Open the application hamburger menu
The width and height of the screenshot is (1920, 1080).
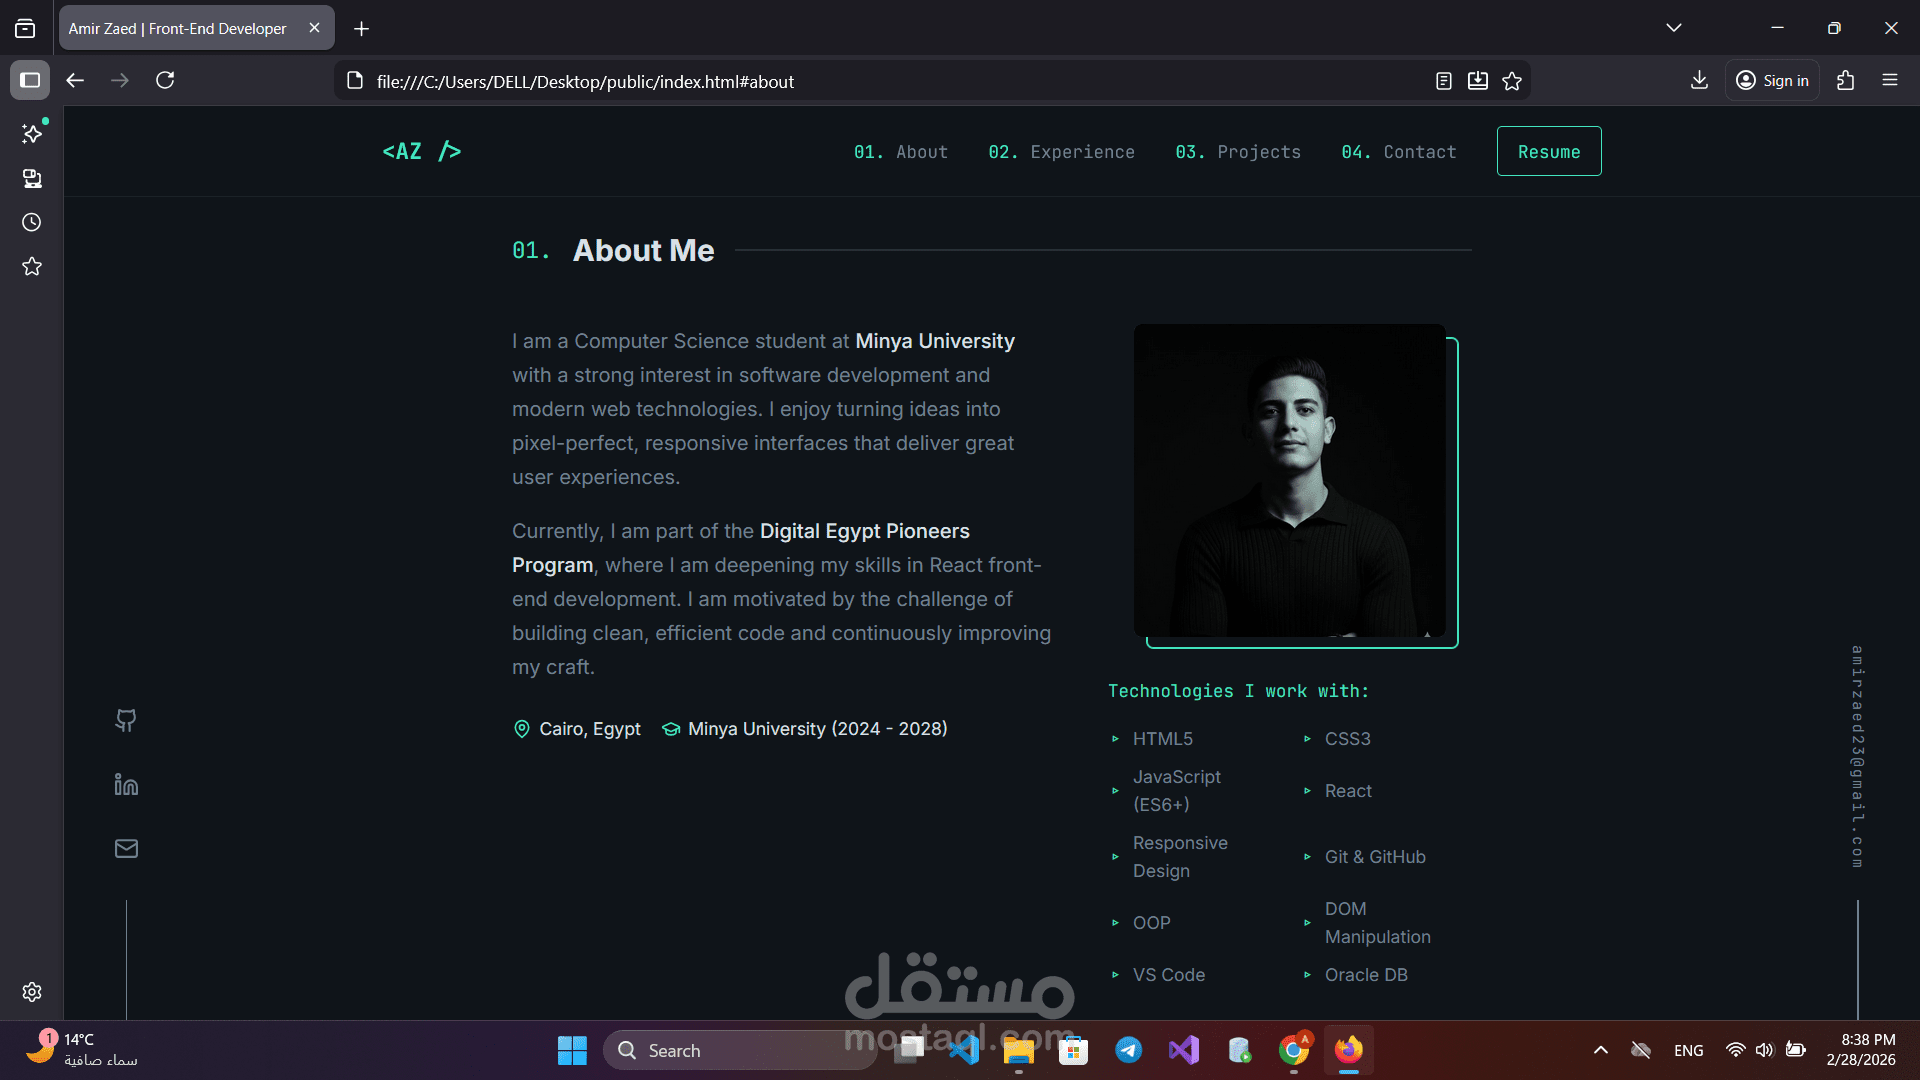click(1890, 80)
